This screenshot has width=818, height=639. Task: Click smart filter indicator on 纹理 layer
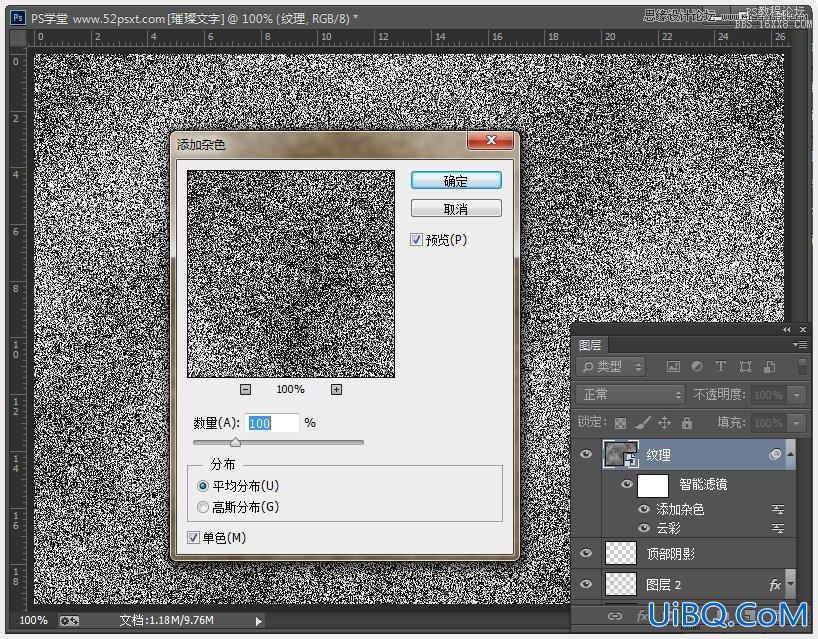tap(775, 455)
